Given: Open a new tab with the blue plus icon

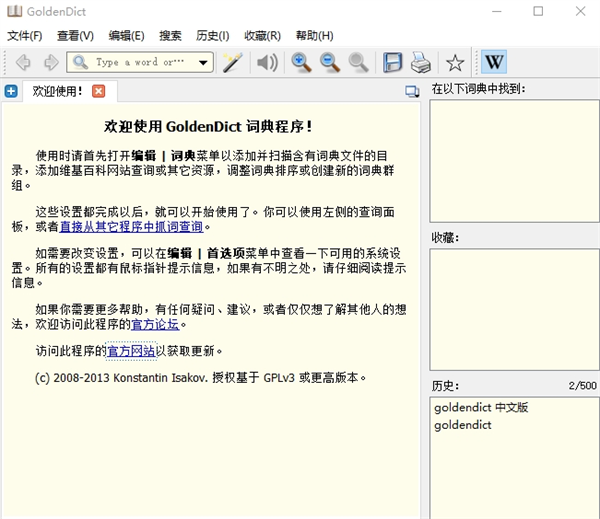Looking at the screenshot, I should click(11, 91).
